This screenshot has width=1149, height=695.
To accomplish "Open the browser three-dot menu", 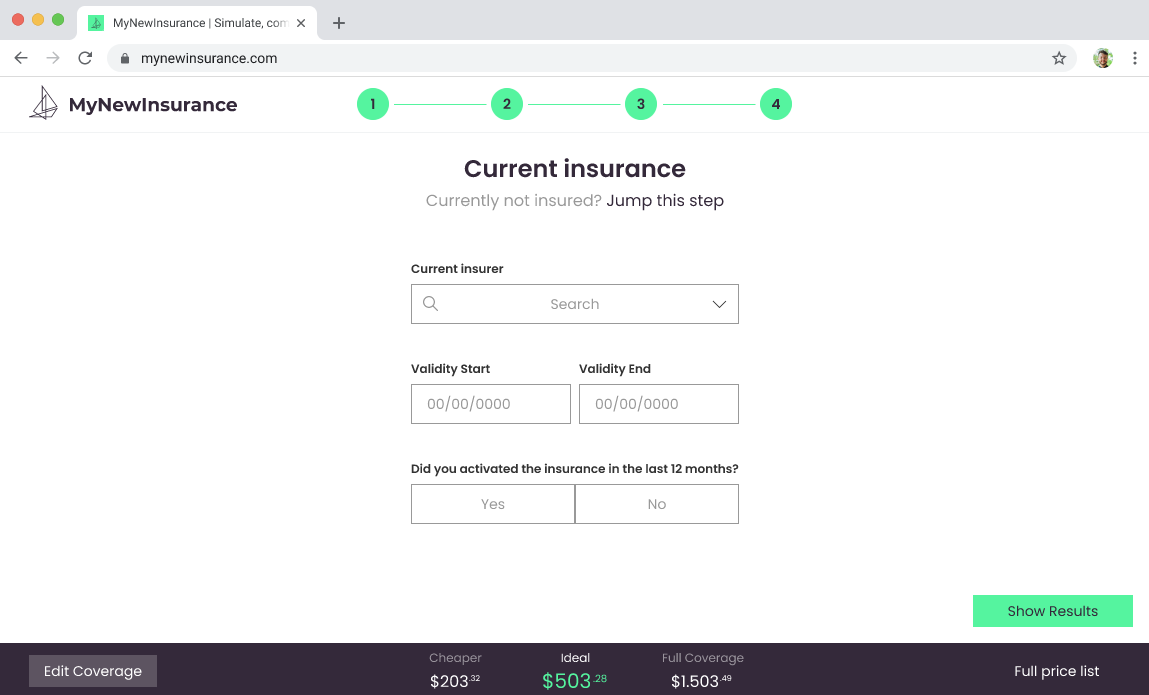I will click(1134, 58).
